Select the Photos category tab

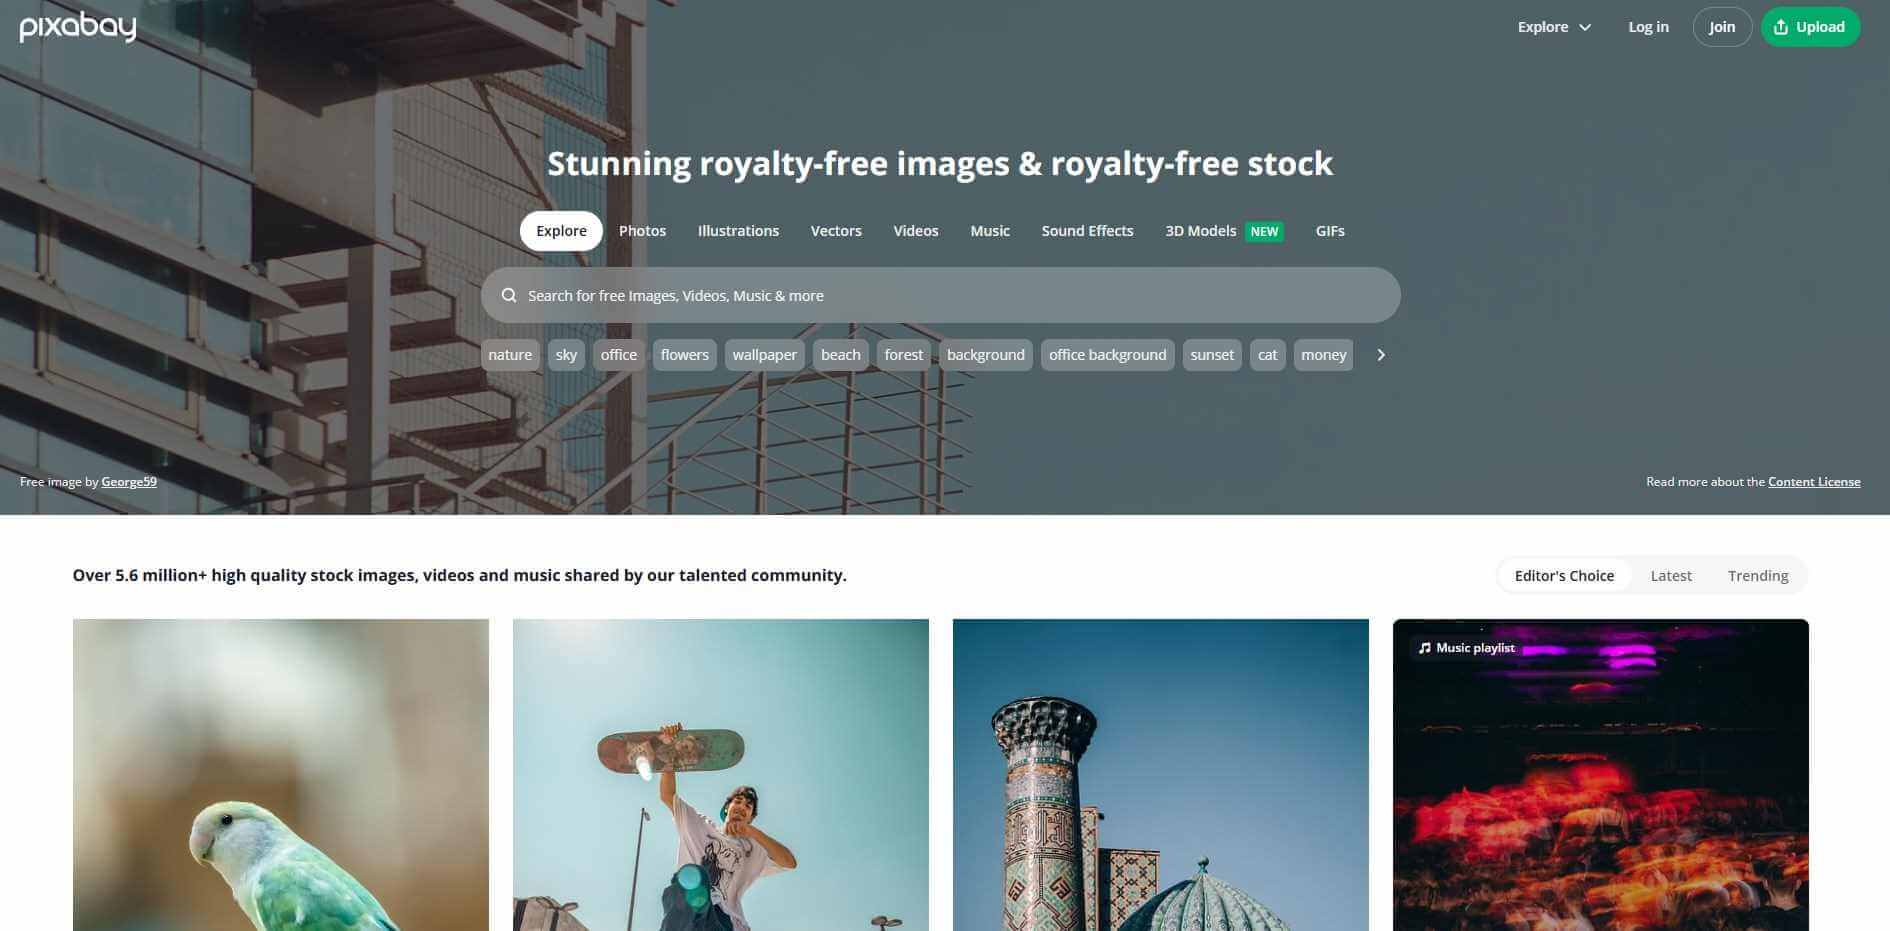[x=642, y=231]
